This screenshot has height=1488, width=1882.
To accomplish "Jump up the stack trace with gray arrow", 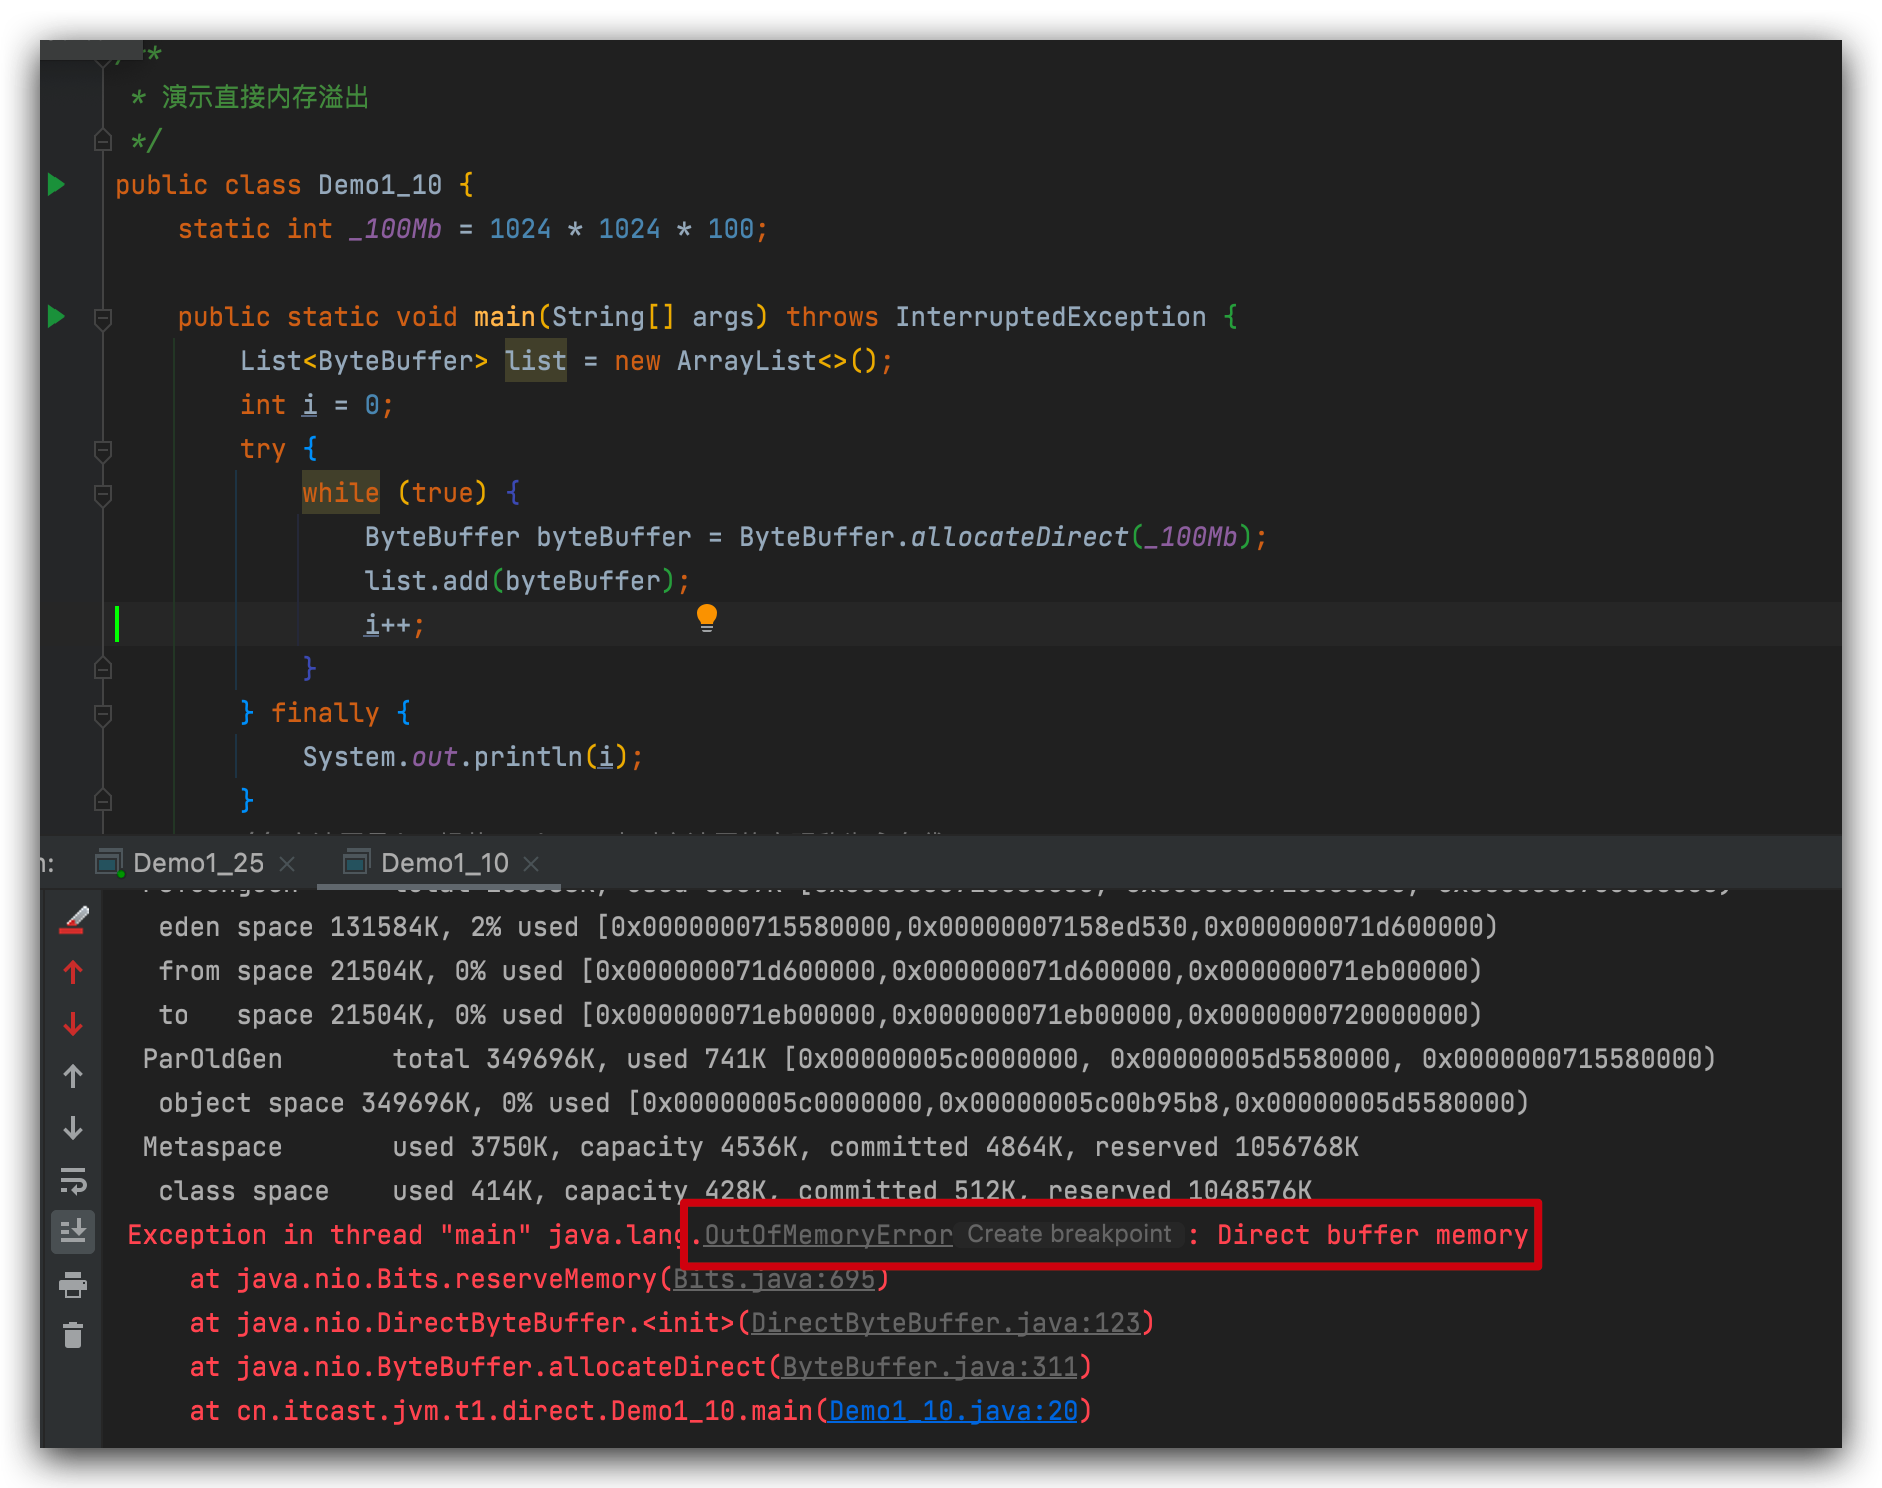I will (73, 1076).
